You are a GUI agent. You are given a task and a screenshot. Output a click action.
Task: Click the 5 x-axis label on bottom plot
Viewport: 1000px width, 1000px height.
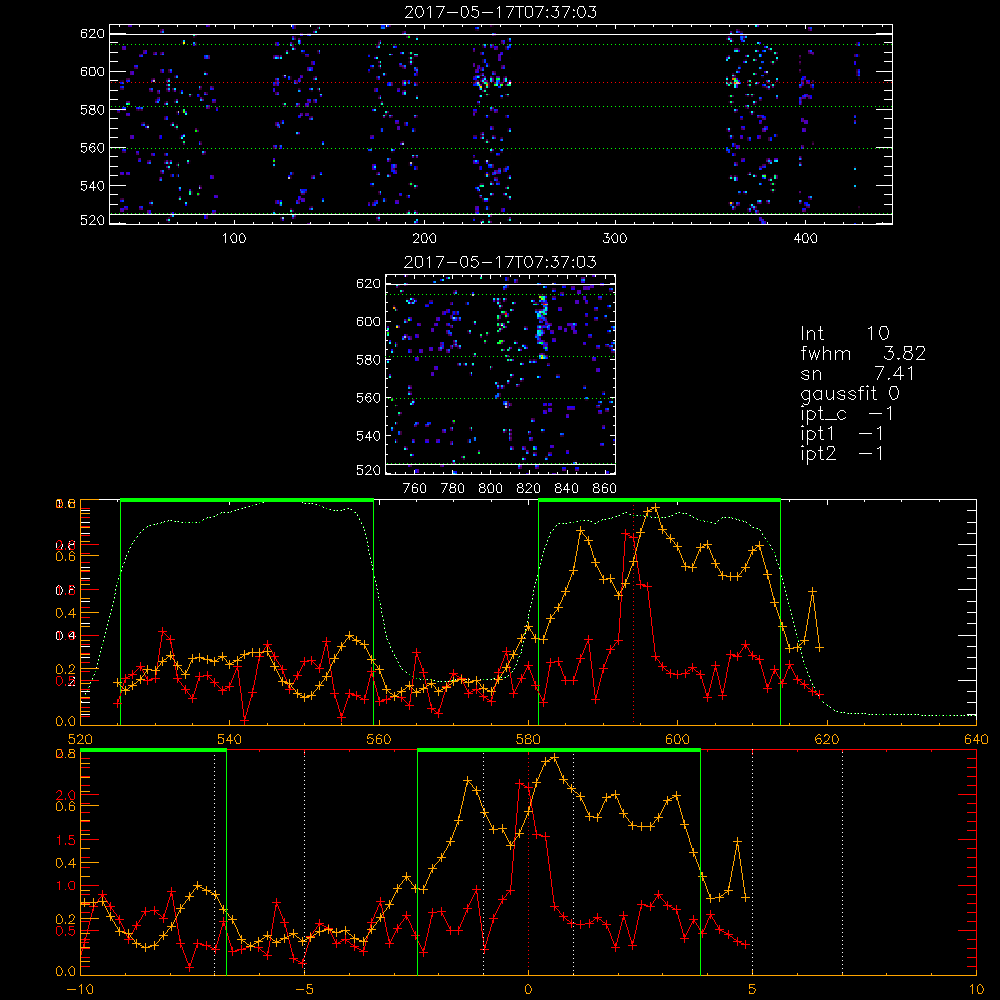point(753,990)
